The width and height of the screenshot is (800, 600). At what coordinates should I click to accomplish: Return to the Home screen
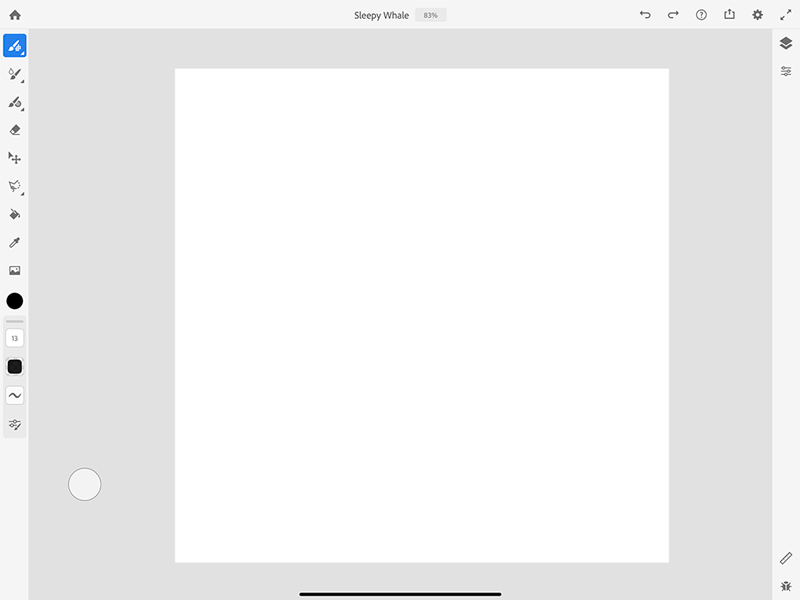tap(15, 14)
